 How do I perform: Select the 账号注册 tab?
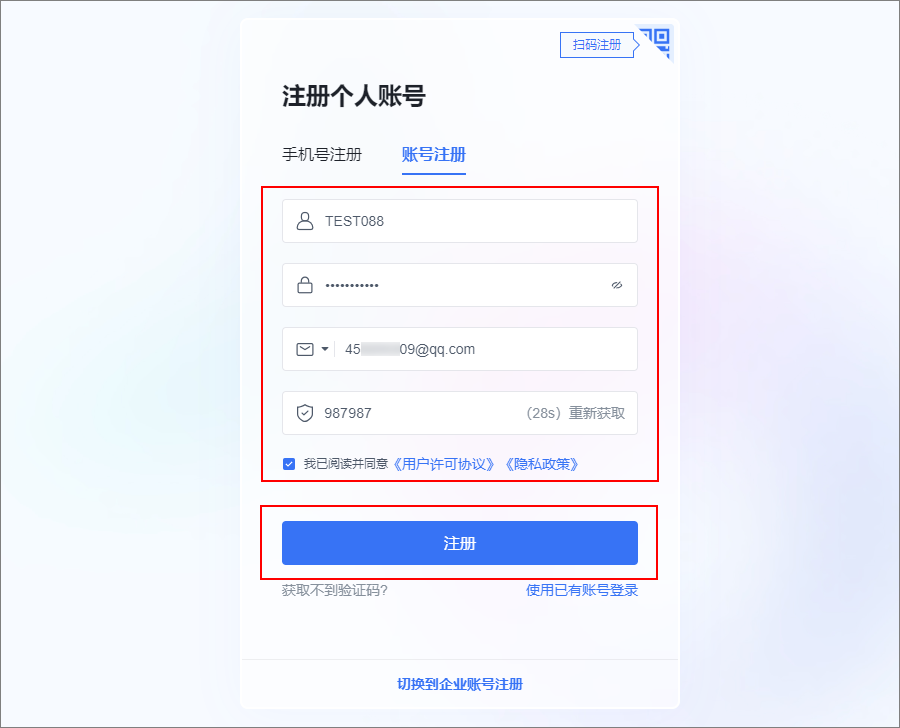click(433, 154)
